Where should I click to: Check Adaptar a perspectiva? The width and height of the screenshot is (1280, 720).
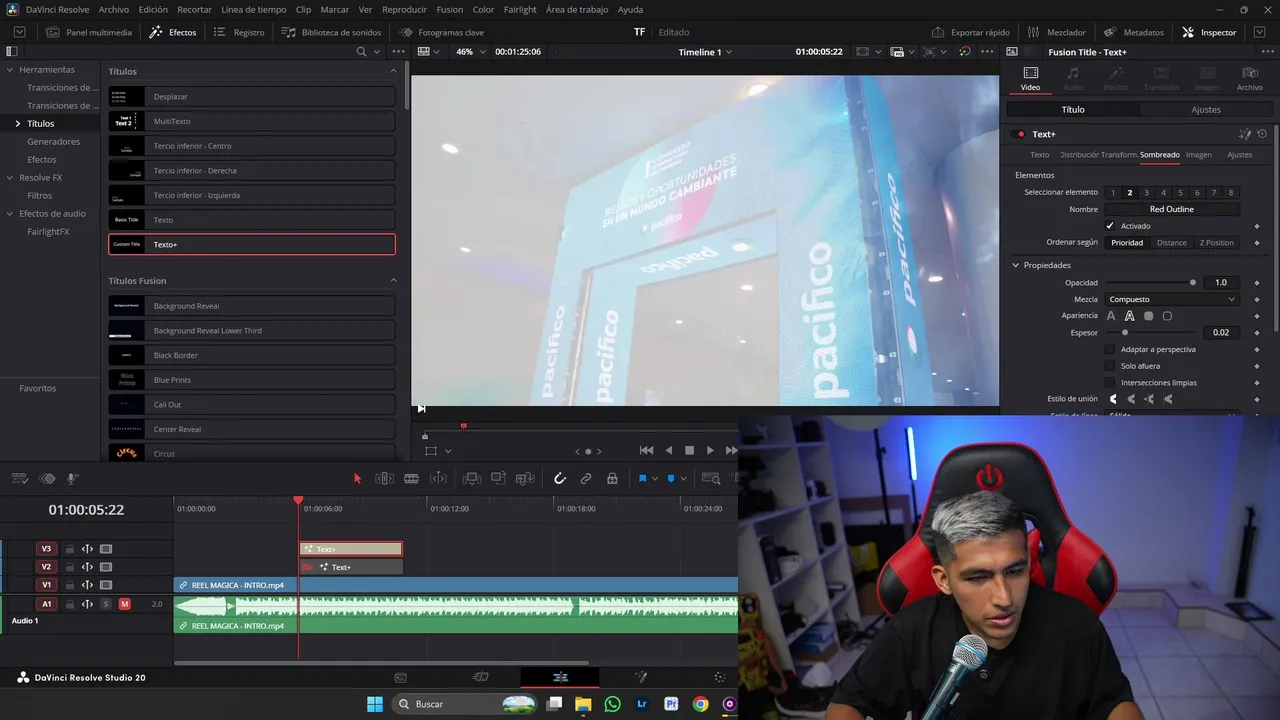click(1109, 349)
